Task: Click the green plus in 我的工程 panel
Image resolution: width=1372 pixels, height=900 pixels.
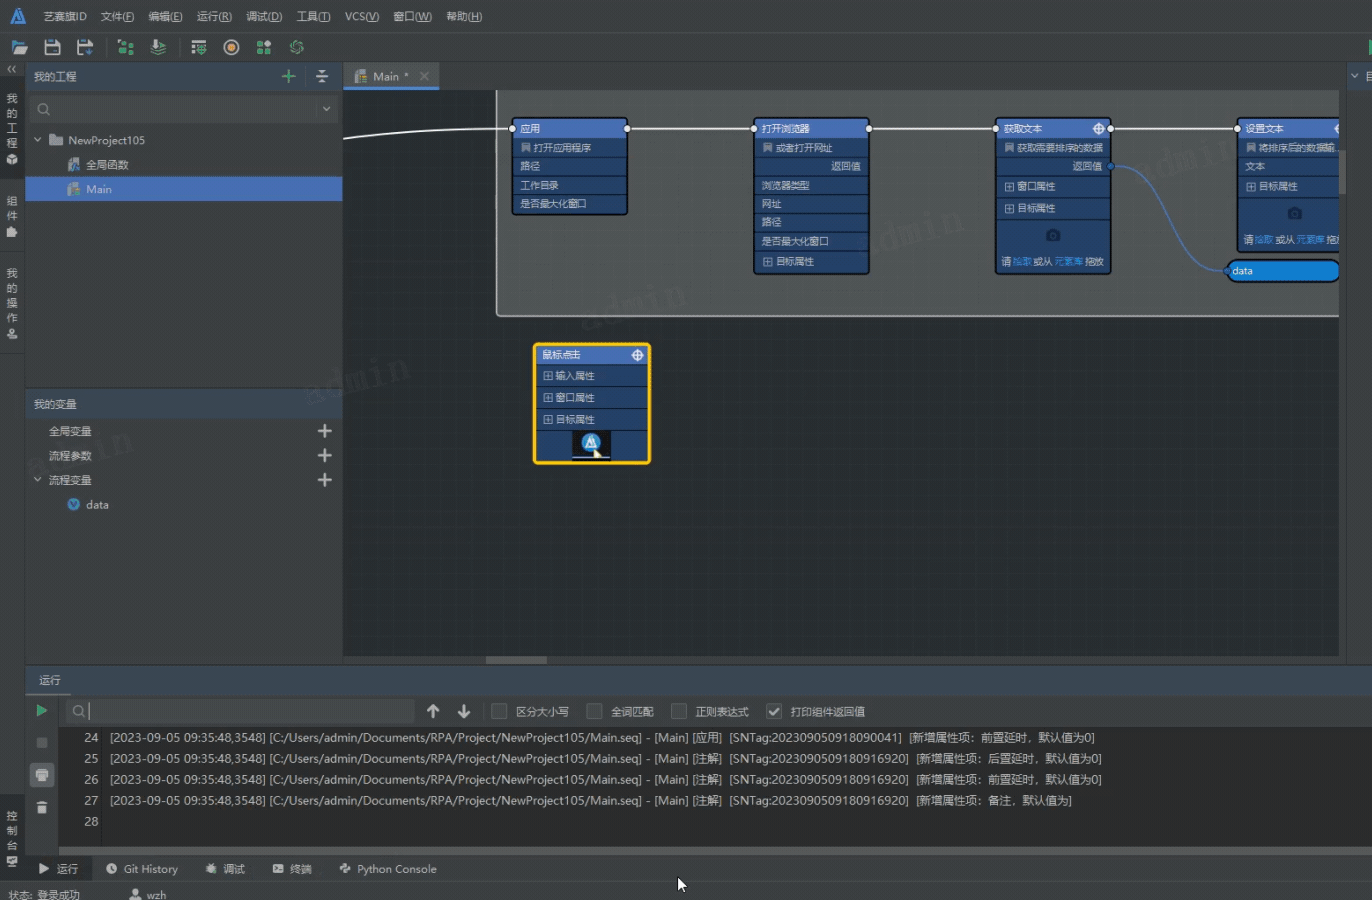Action: 288,76
